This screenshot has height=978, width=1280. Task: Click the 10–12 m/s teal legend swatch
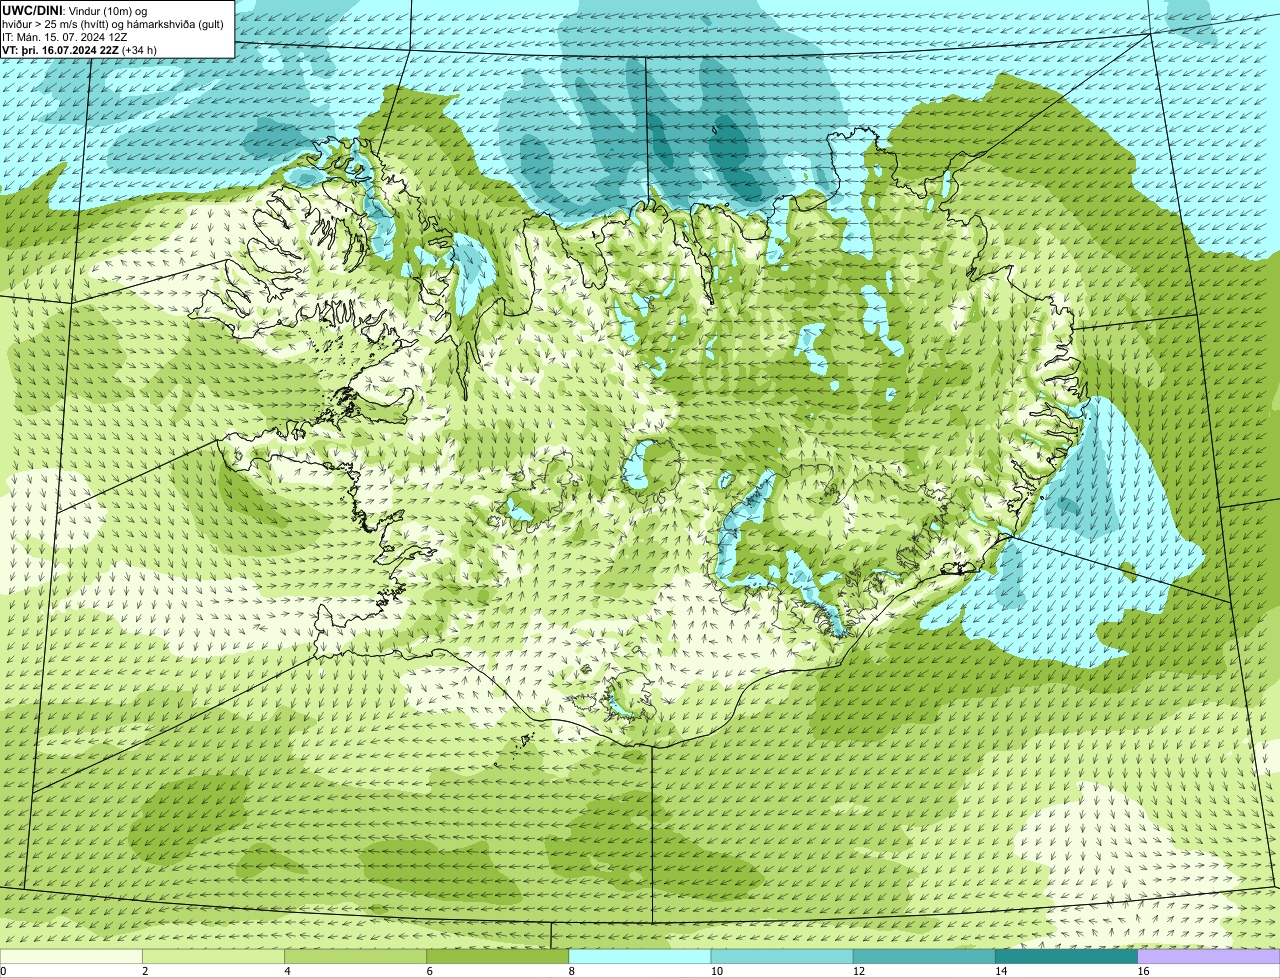[x=782, y=956]
